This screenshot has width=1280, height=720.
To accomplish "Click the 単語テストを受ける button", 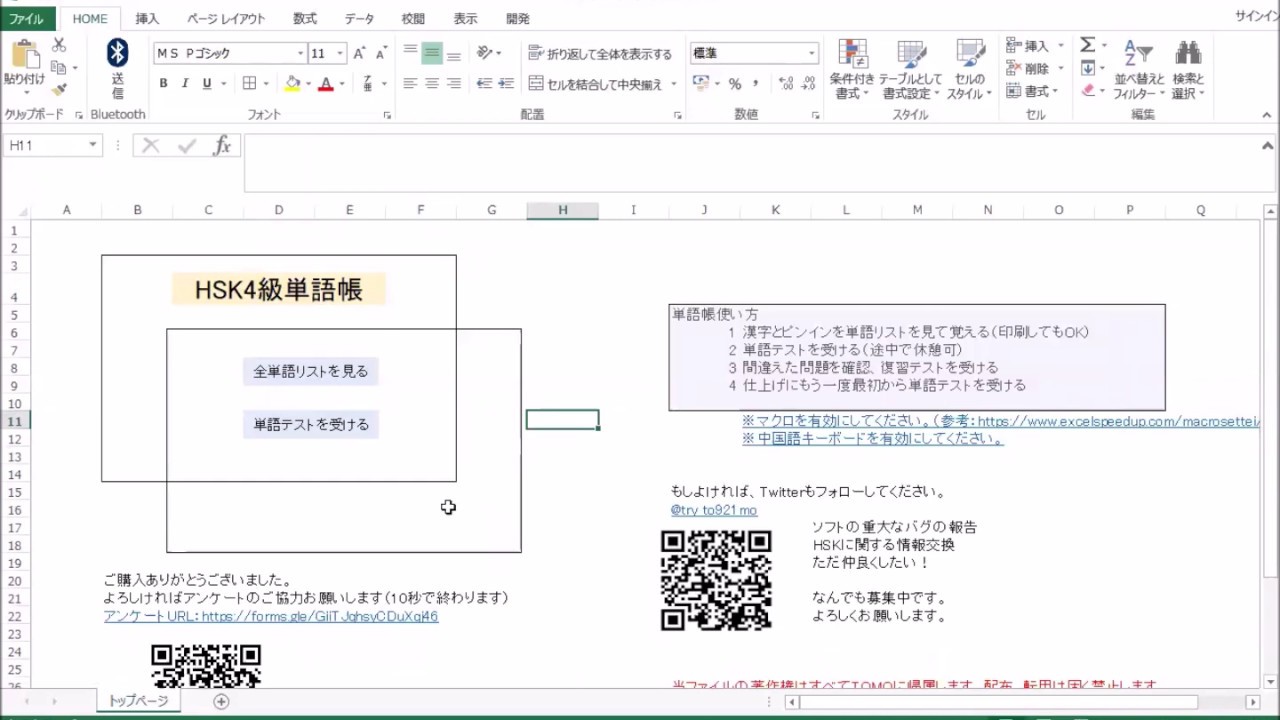I will (x=311, y=425).
